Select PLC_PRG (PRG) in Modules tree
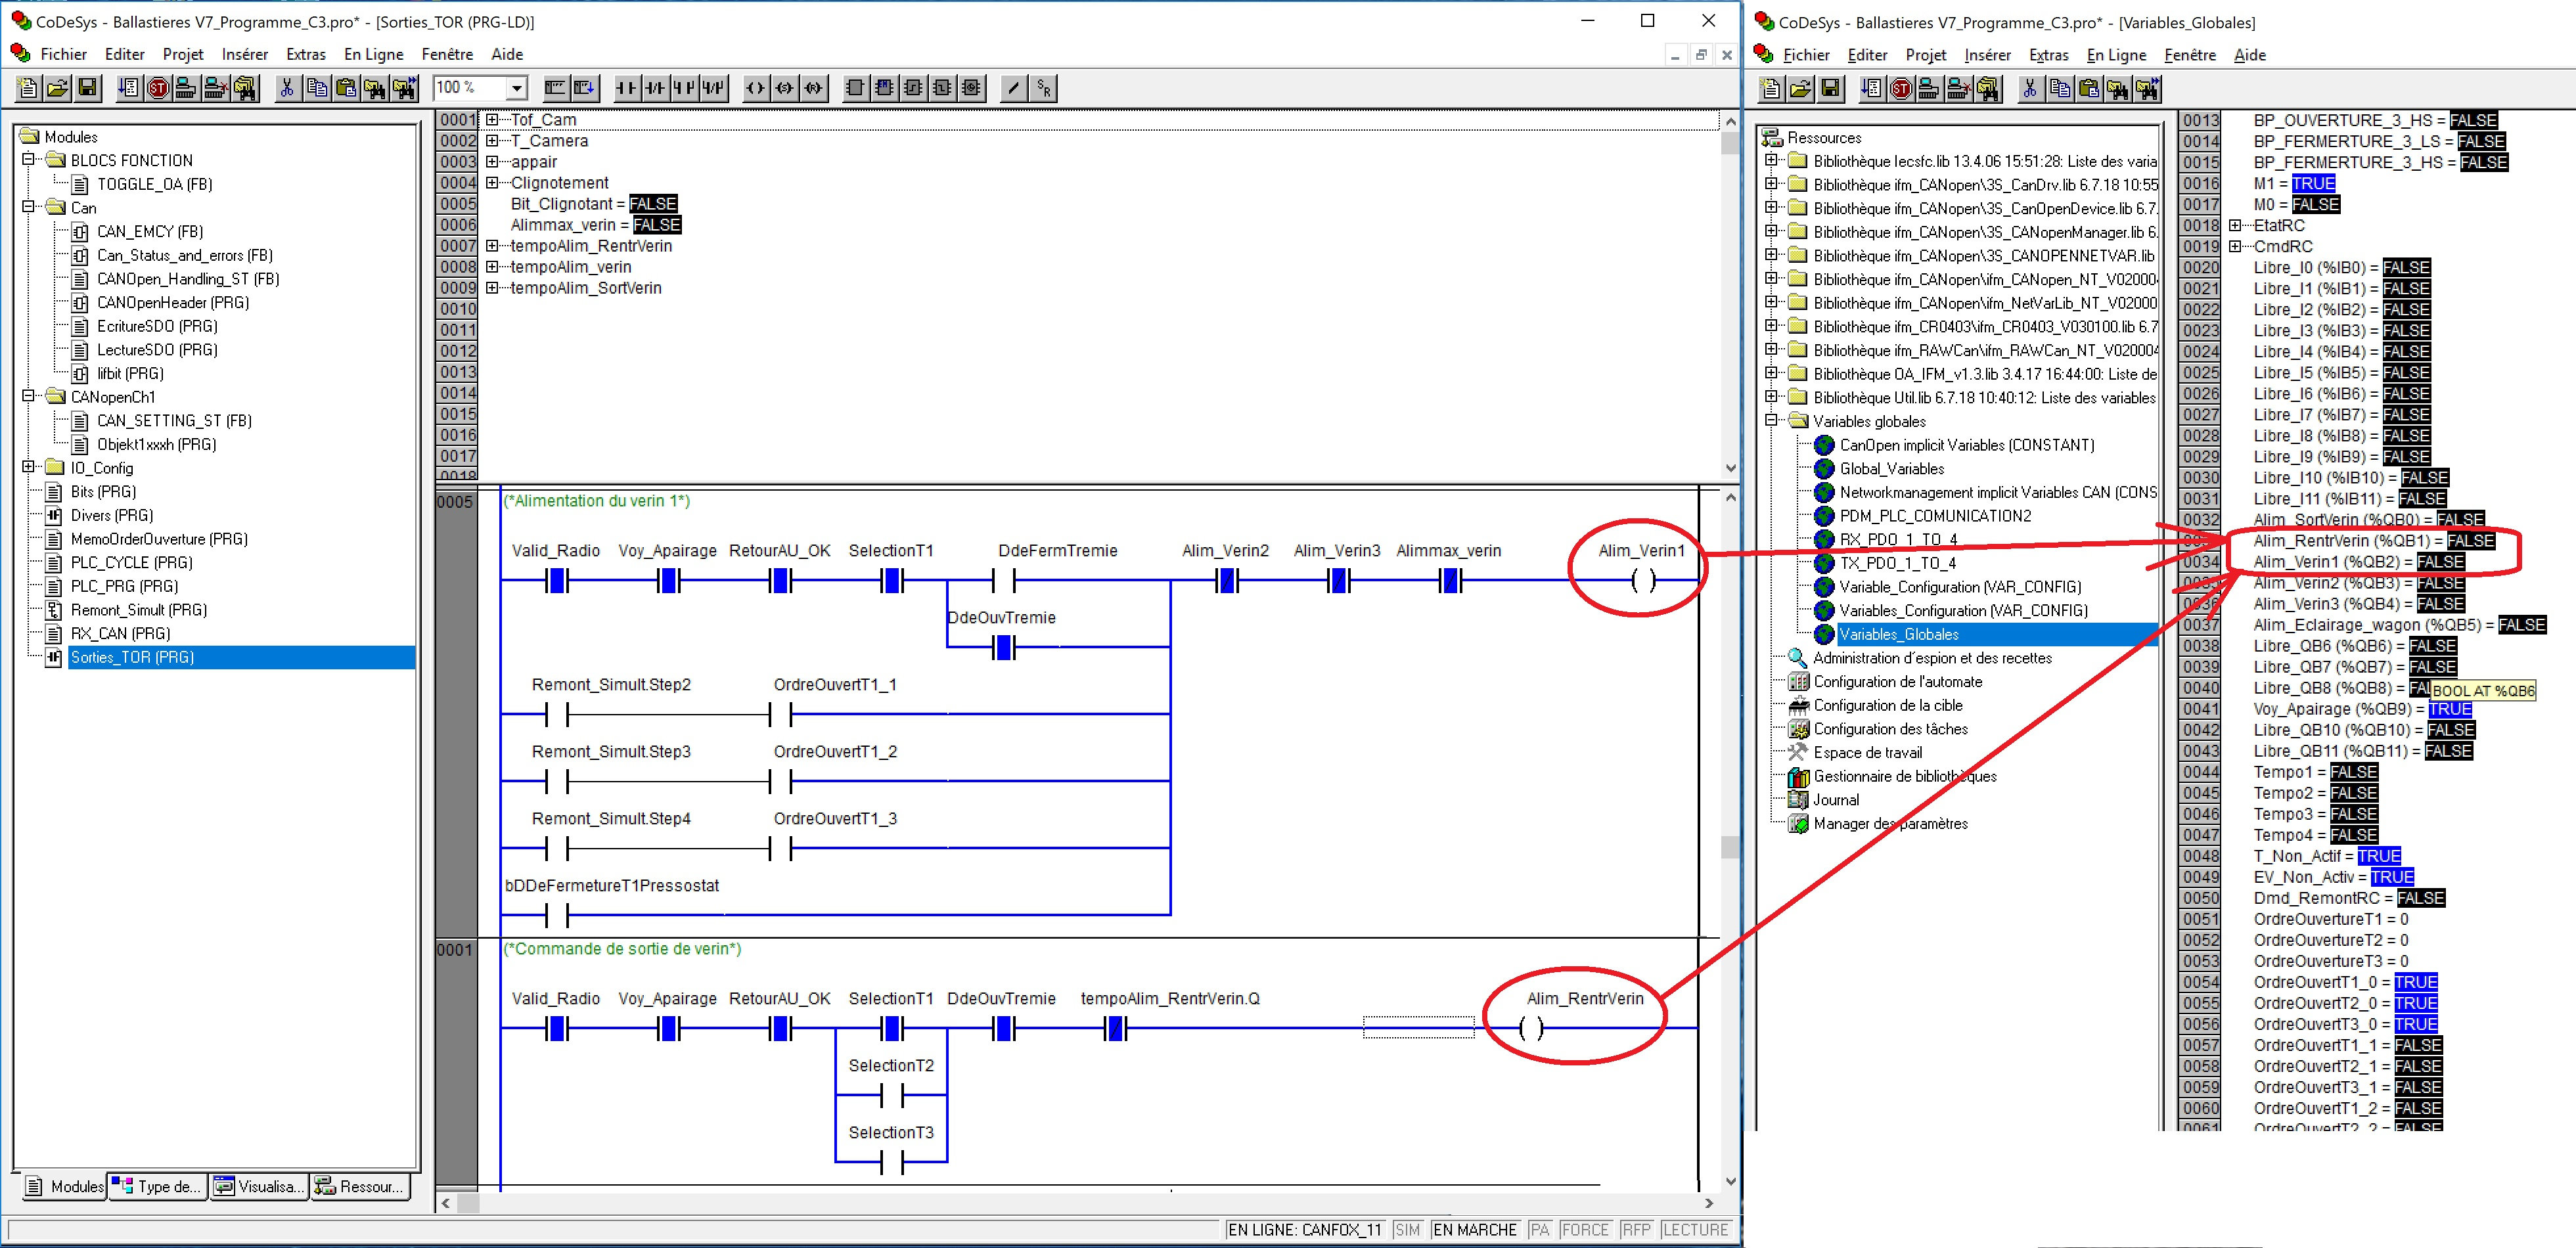Screen dimensions: 2576x1248 (124, 586)
